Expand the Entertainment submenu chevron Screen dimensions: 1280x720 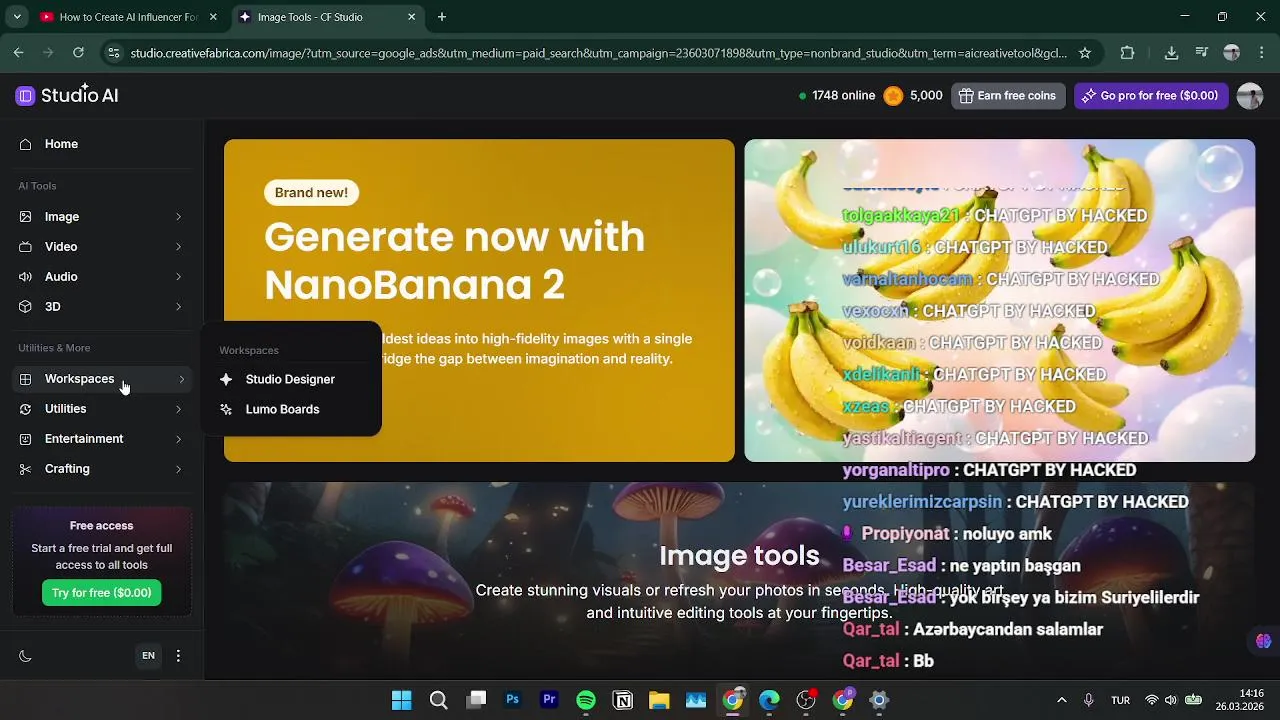coord(179,439)
